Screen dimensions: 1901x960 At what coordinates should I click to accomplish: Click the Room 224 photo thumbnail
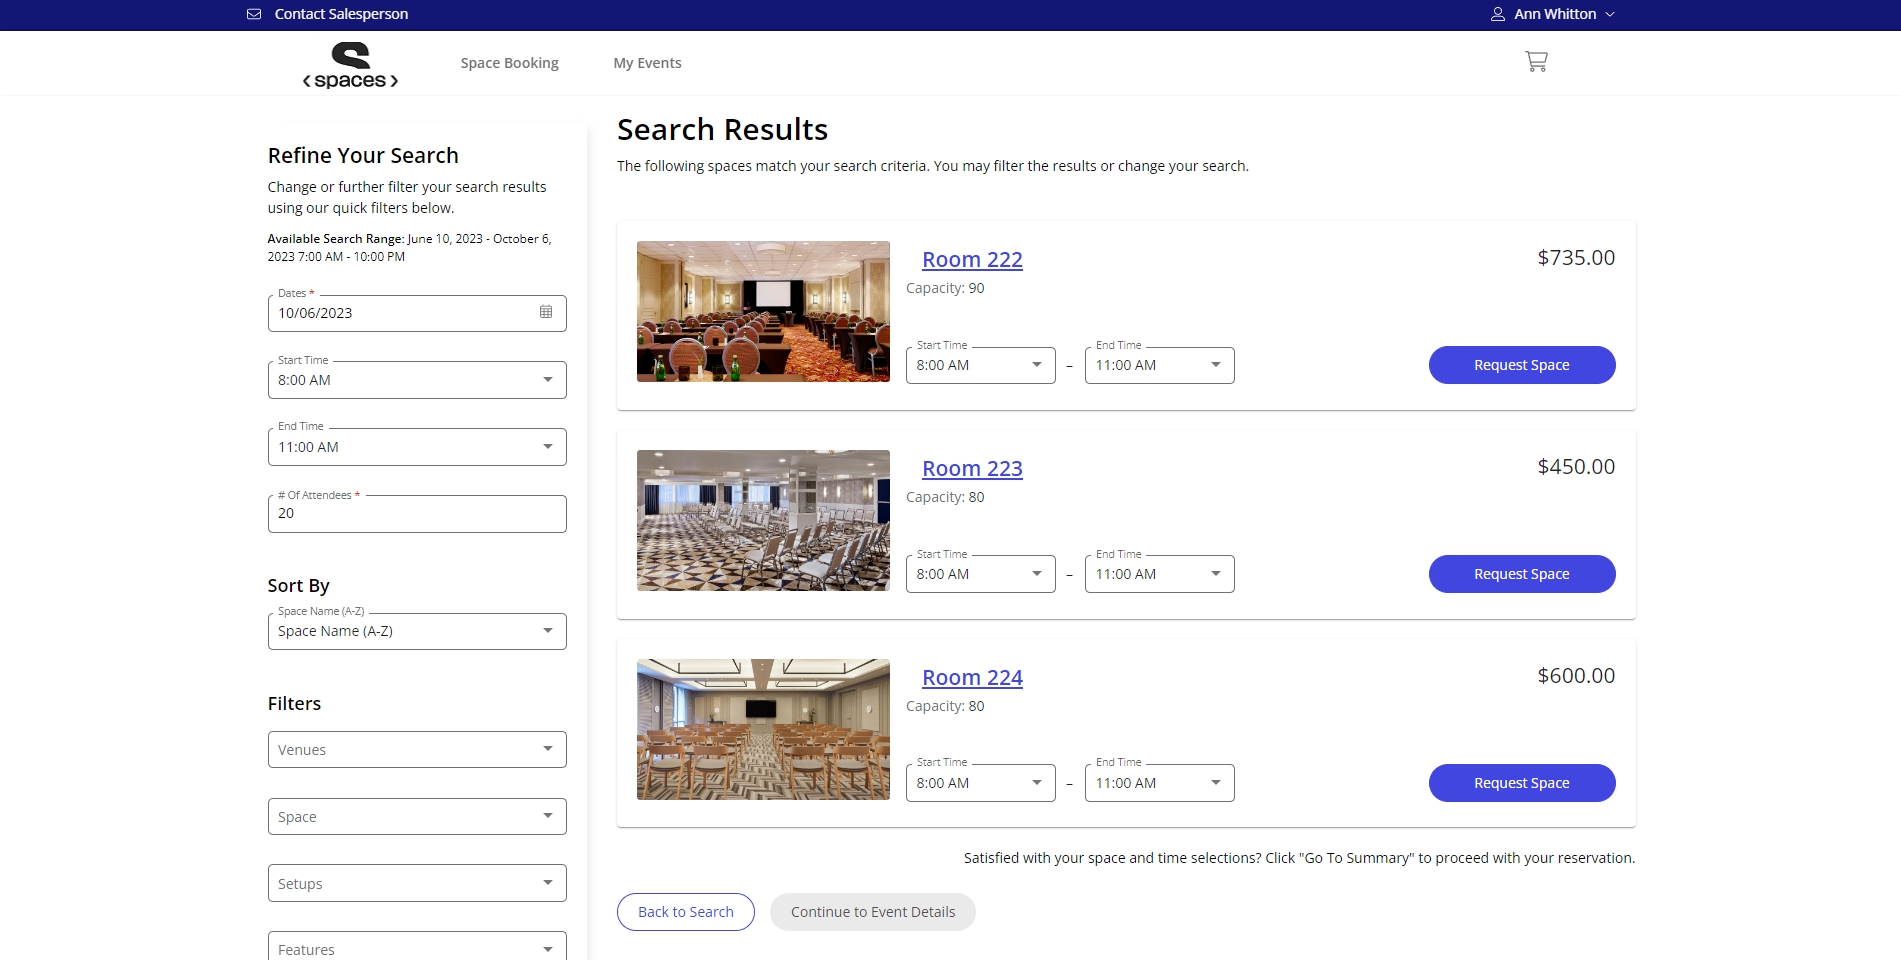(762, 729)
